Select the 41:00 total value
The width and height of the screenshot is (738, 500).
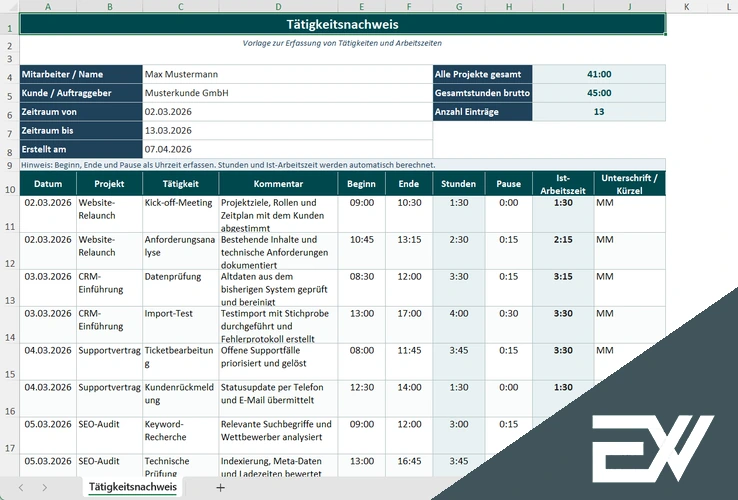pos(599,74)
